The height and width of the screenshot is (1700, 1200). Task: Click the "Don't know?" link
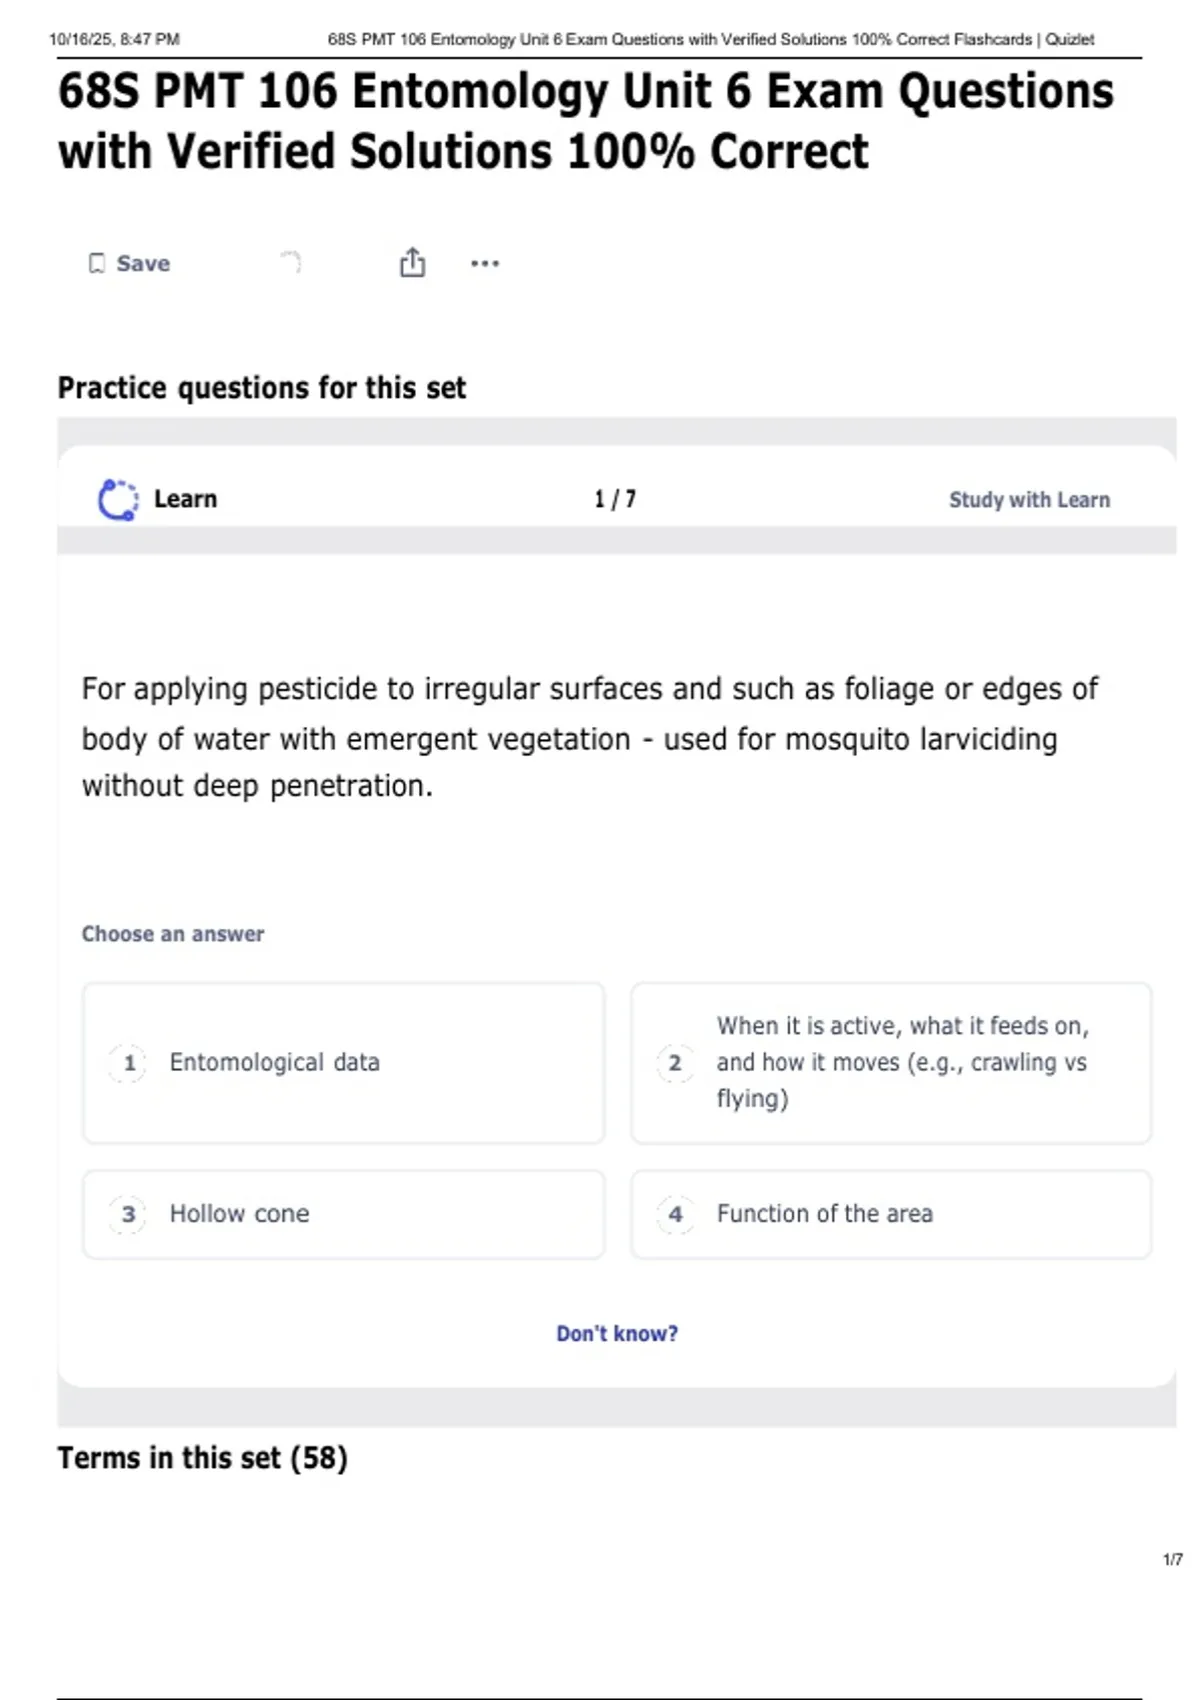[617, 1334]
